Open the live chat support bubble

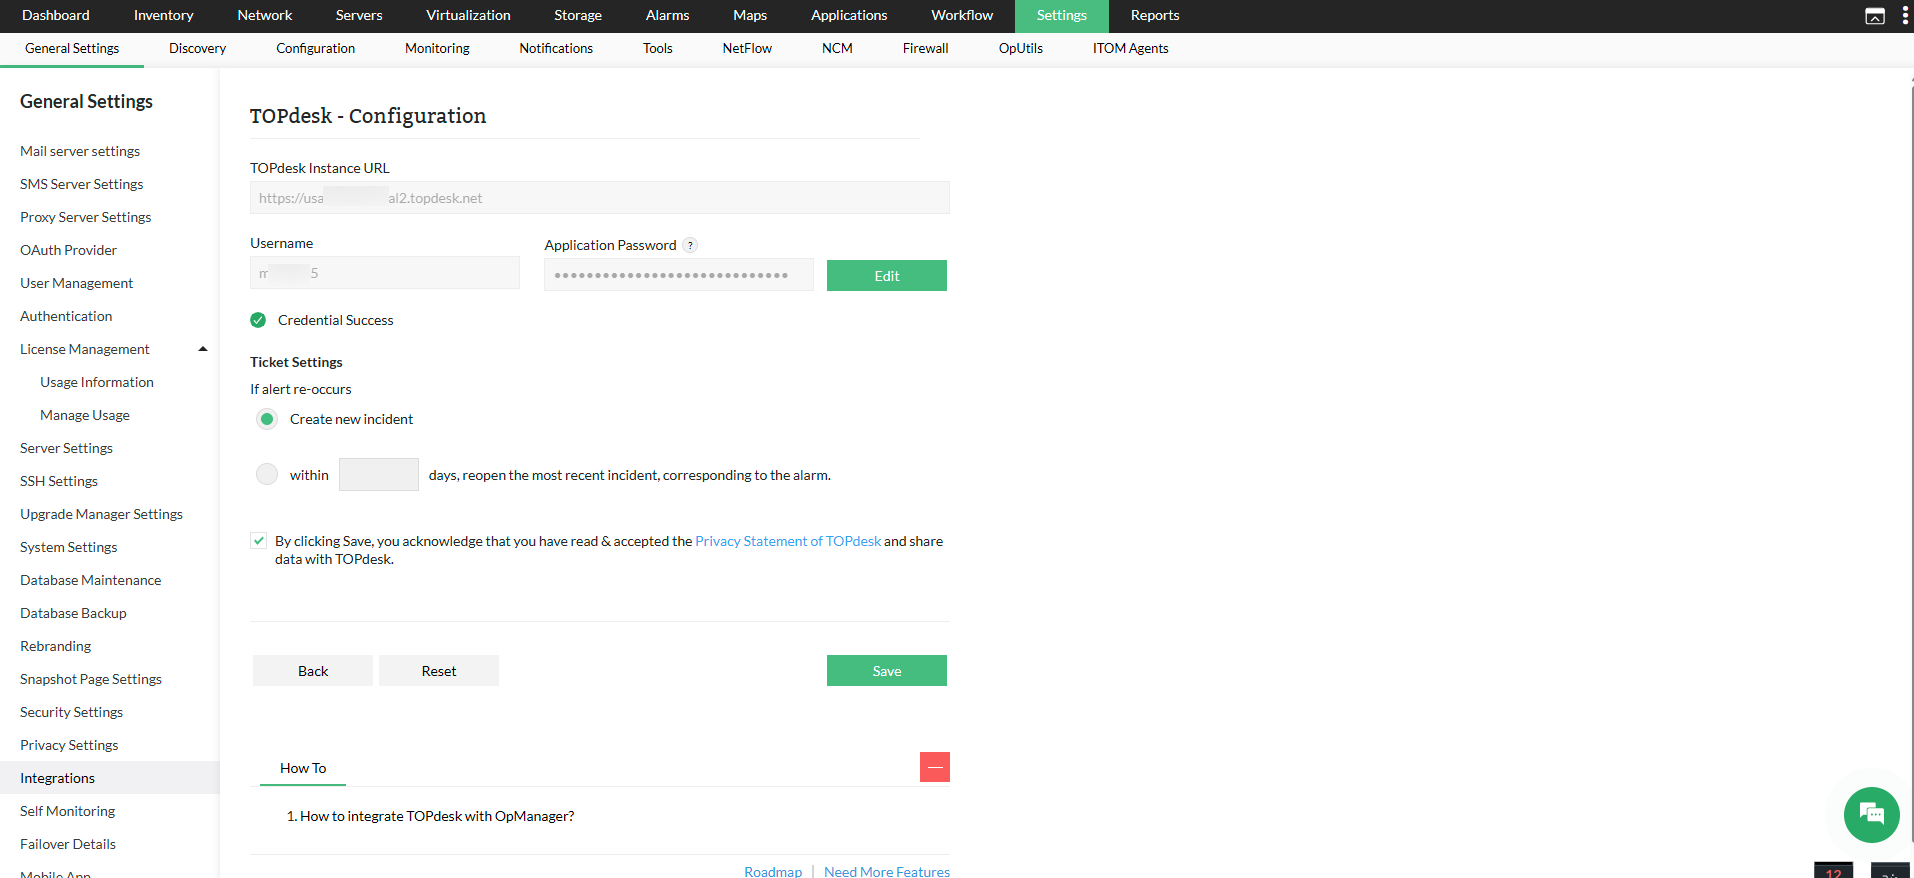[1871, 814]
